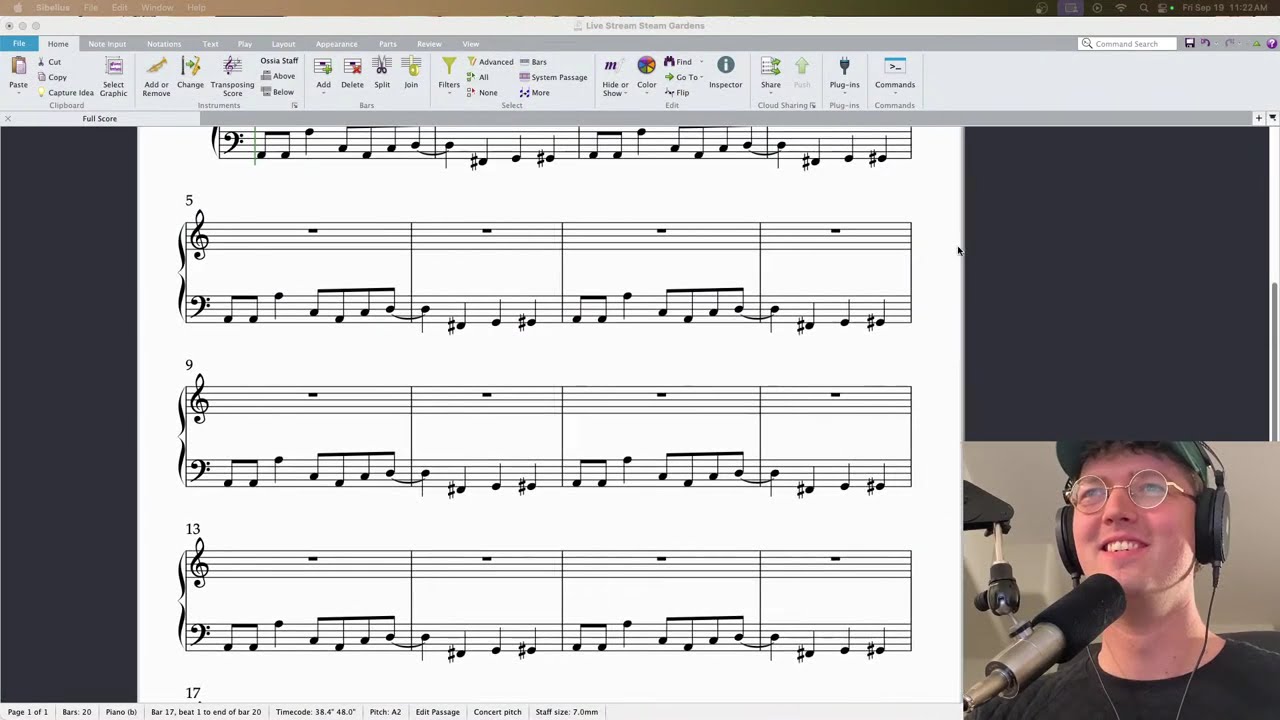This screenshot has height=720, width=1280.
Task: Click the Delete bars icon
Action: click(x=352, y=66)
